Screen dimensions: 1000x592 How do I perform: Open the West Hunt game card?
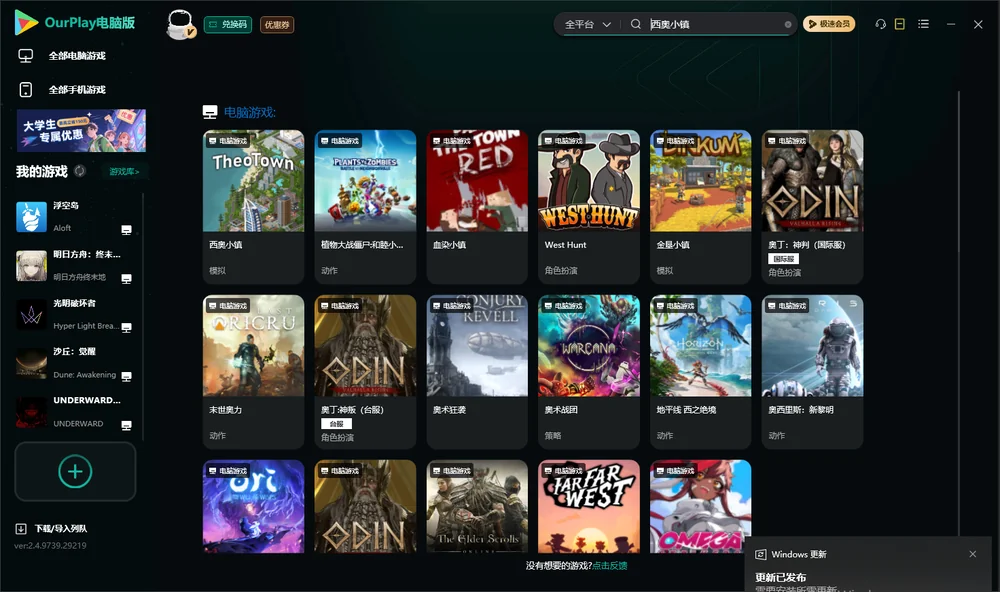589,207
